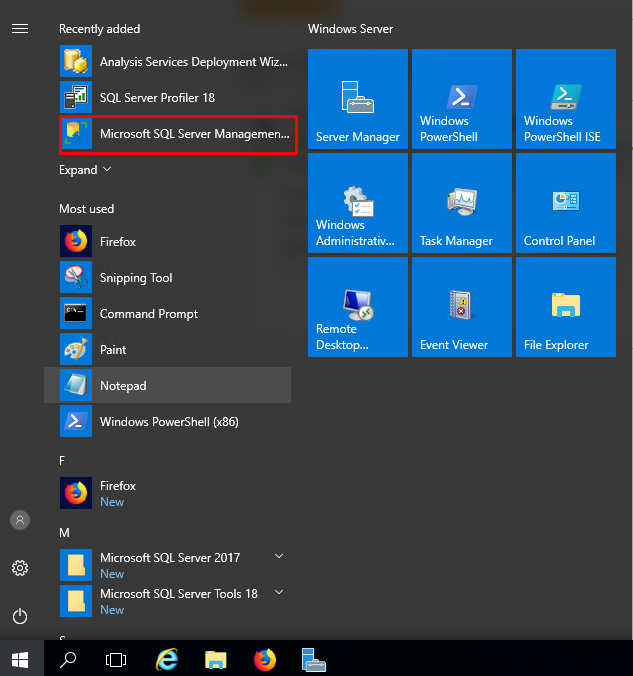
Task: Click the letter M section header
Action: coord(64,533)
